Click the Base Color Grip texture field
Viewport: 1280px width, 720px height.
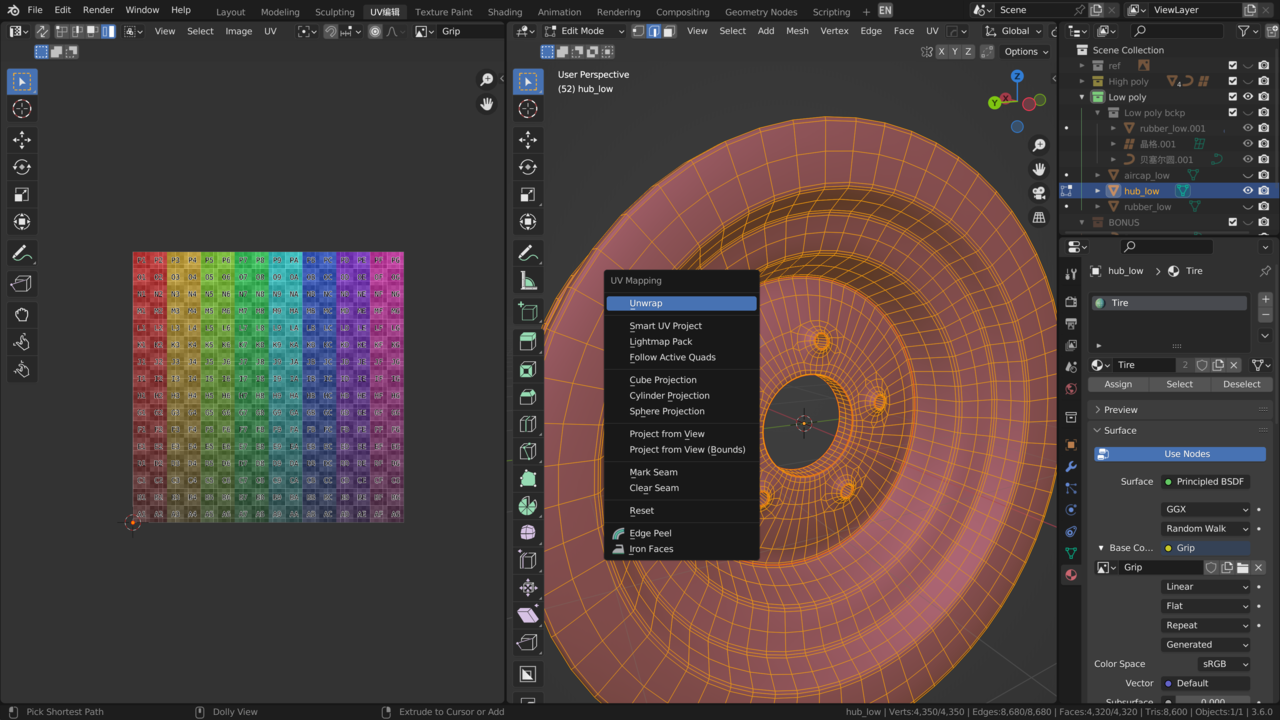(1205, 548)
